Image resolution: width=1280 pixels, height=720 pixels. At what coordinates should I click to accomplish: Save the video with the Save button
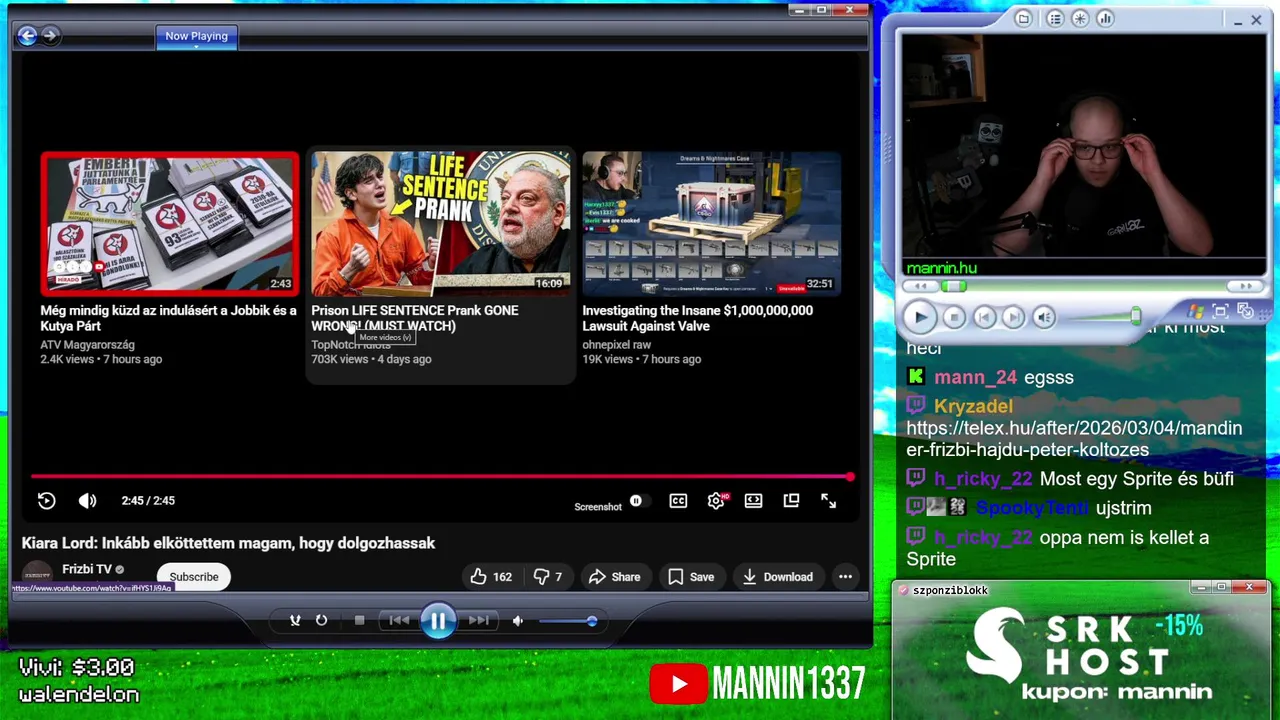691,577
